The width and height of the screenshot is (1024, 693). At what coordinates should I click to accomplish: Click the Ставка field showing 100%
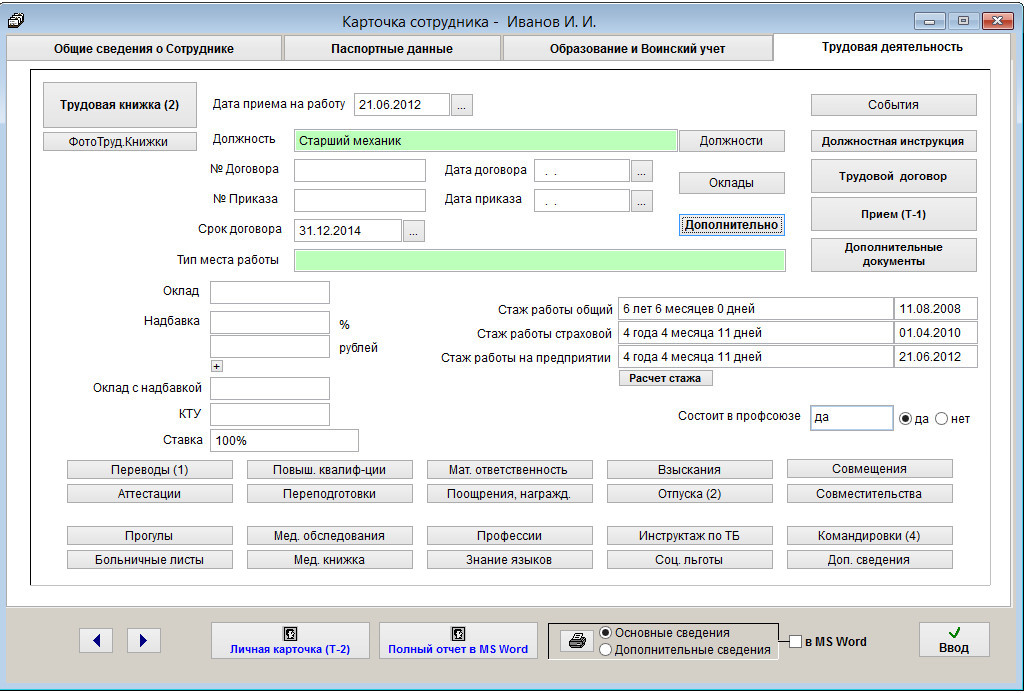pos(284,441)
